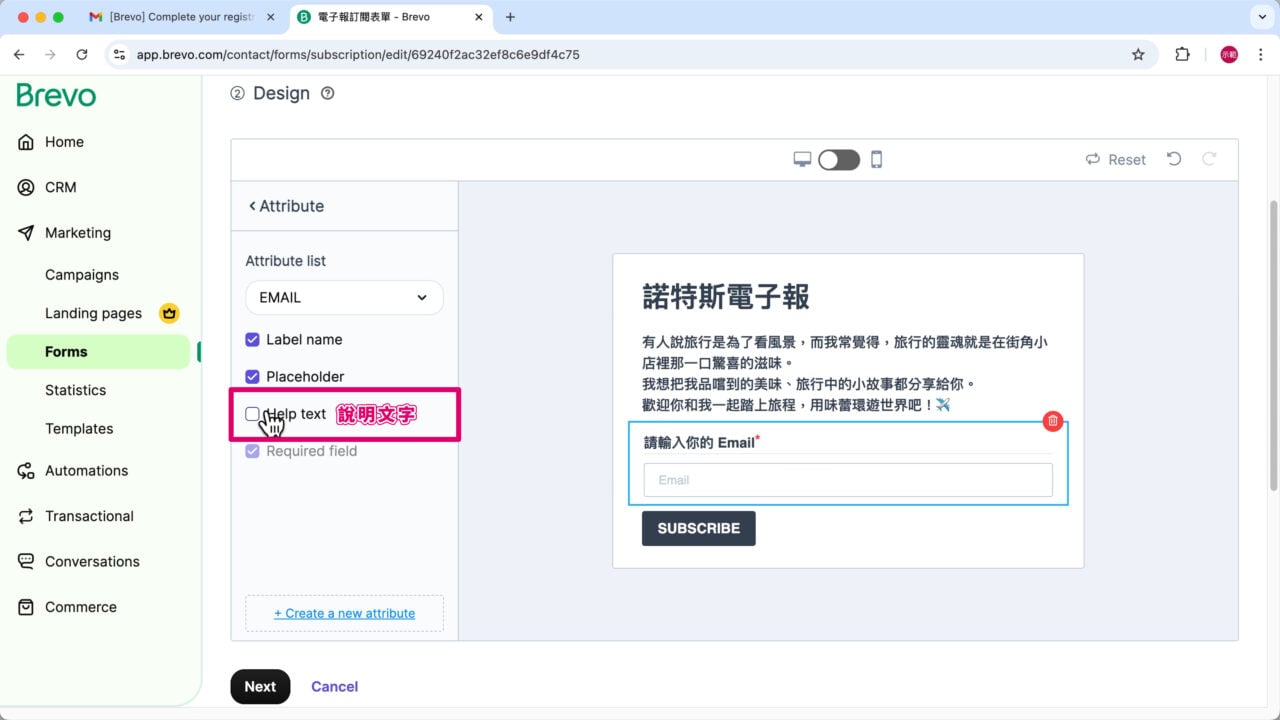This screenshot has height=720, width=1280.
Task: Open the CRM section
Action: coord(62,187)
